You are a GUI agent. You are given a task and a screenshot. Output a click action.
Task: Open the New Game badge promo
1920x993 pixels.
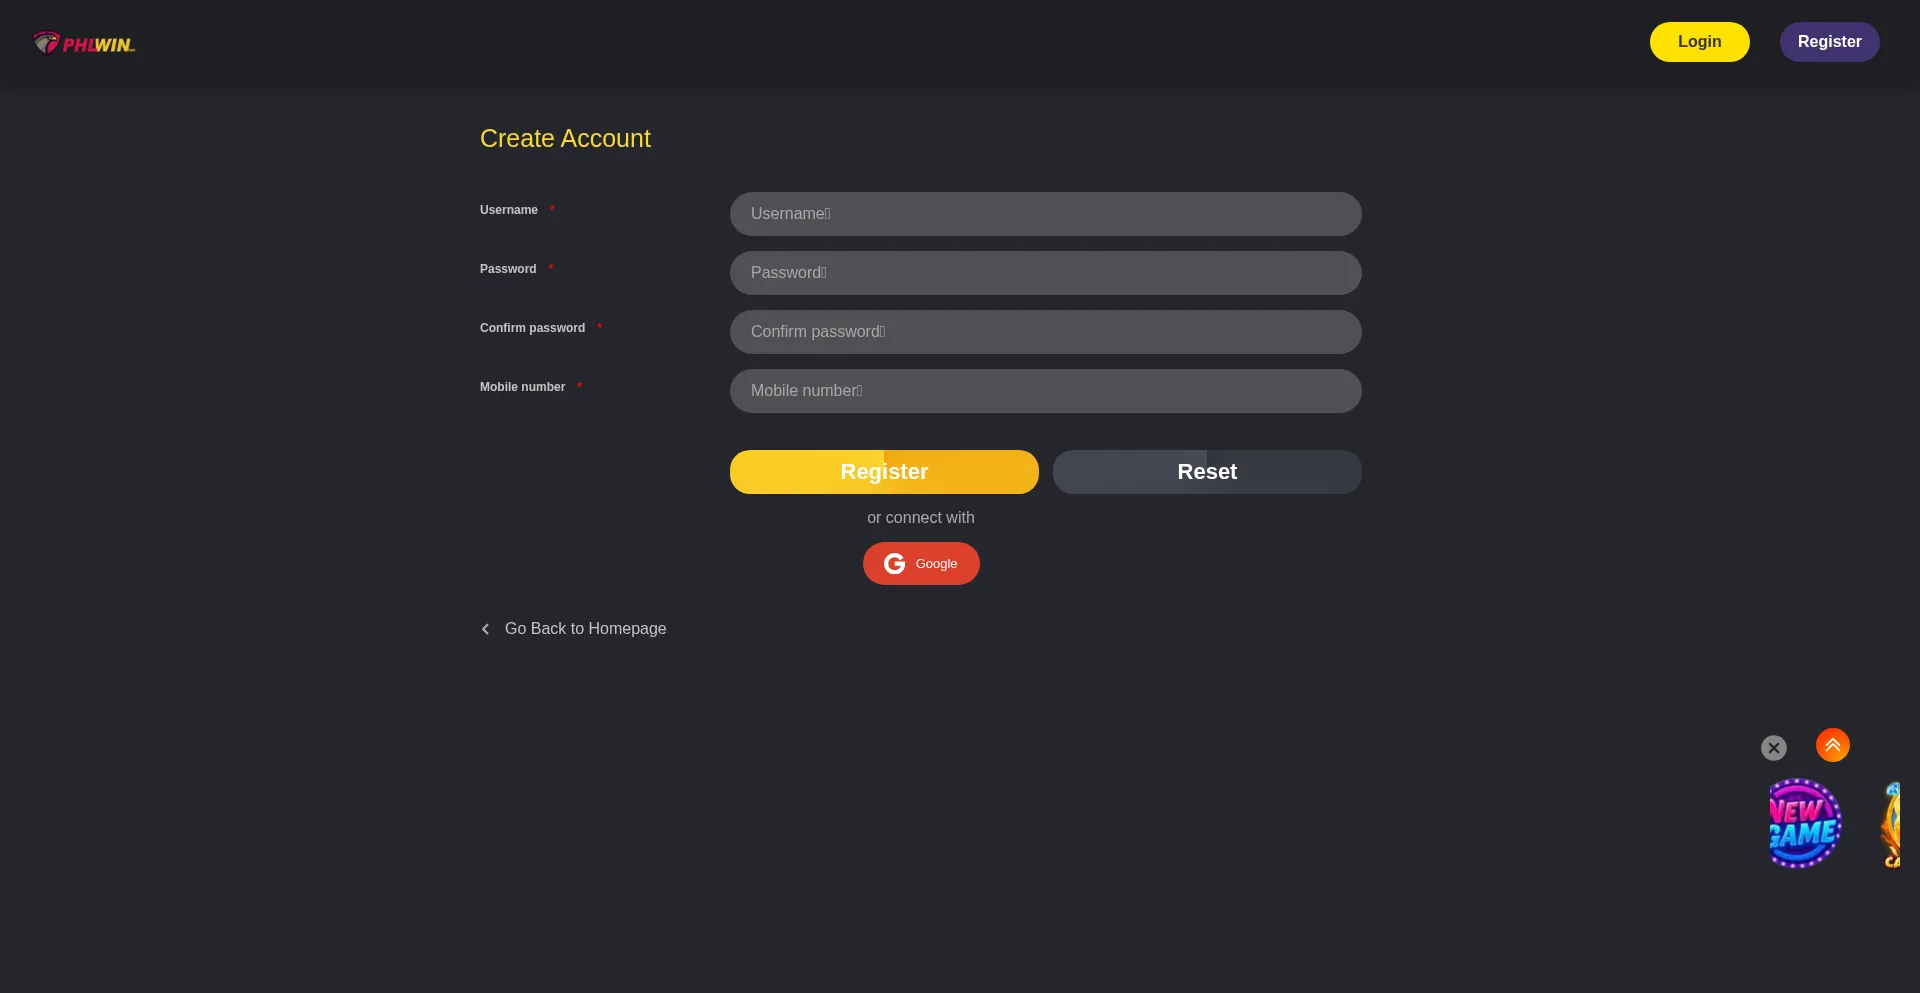(1805, 823)
